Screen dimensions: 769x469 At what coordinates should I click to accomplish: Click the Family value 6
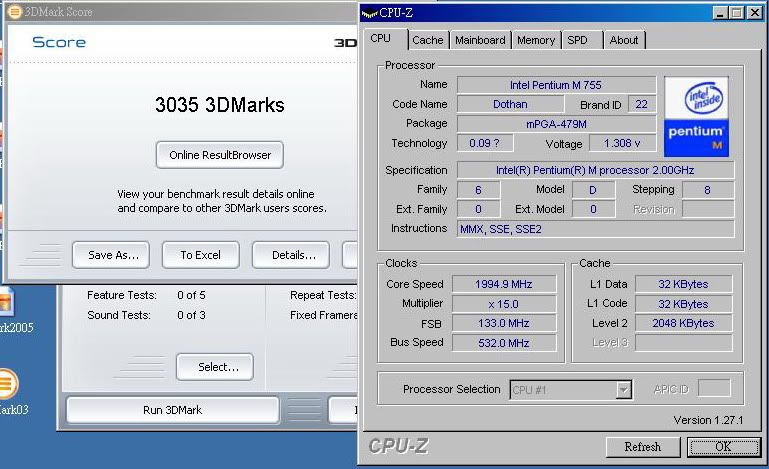click(479, 190)
